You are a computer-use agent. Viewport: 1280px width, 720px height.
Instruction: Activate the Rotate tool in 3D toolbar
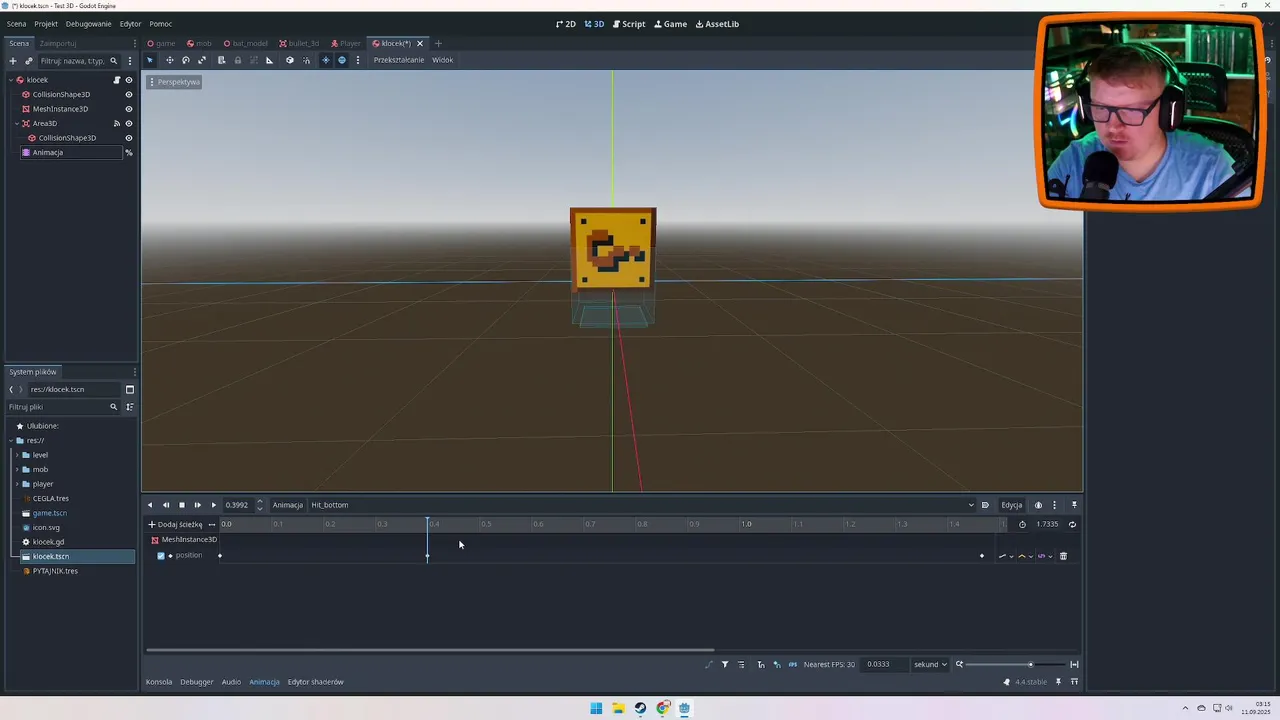[185, 60]
